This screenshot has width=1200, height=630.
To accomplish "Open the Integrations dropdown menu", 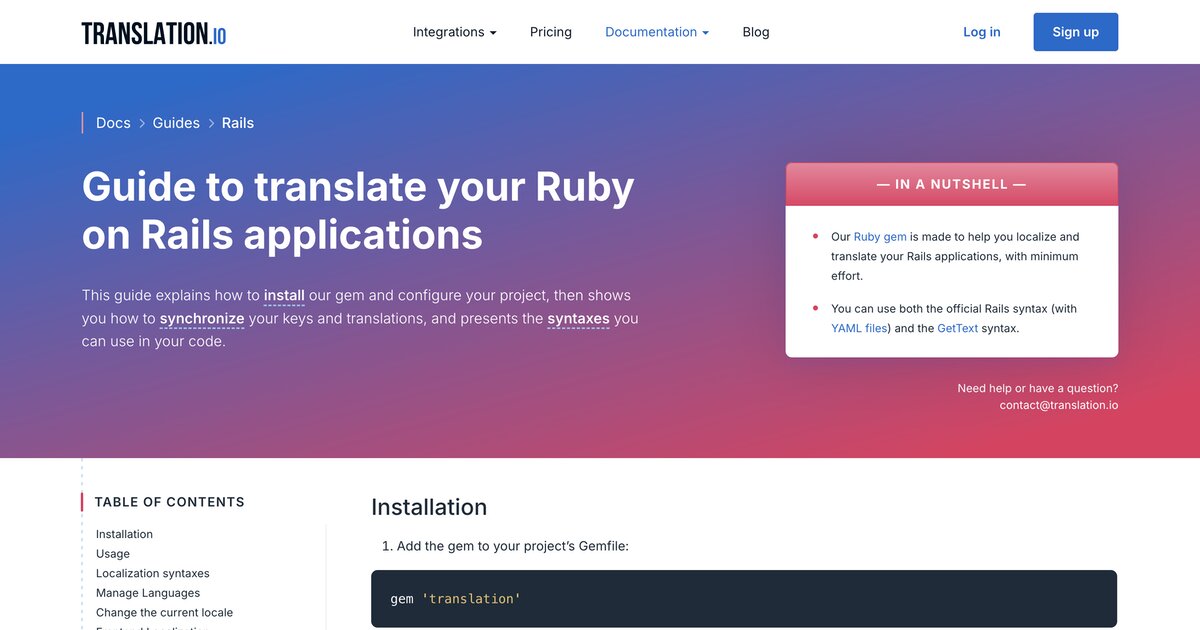I will click(x=455, y=32).
